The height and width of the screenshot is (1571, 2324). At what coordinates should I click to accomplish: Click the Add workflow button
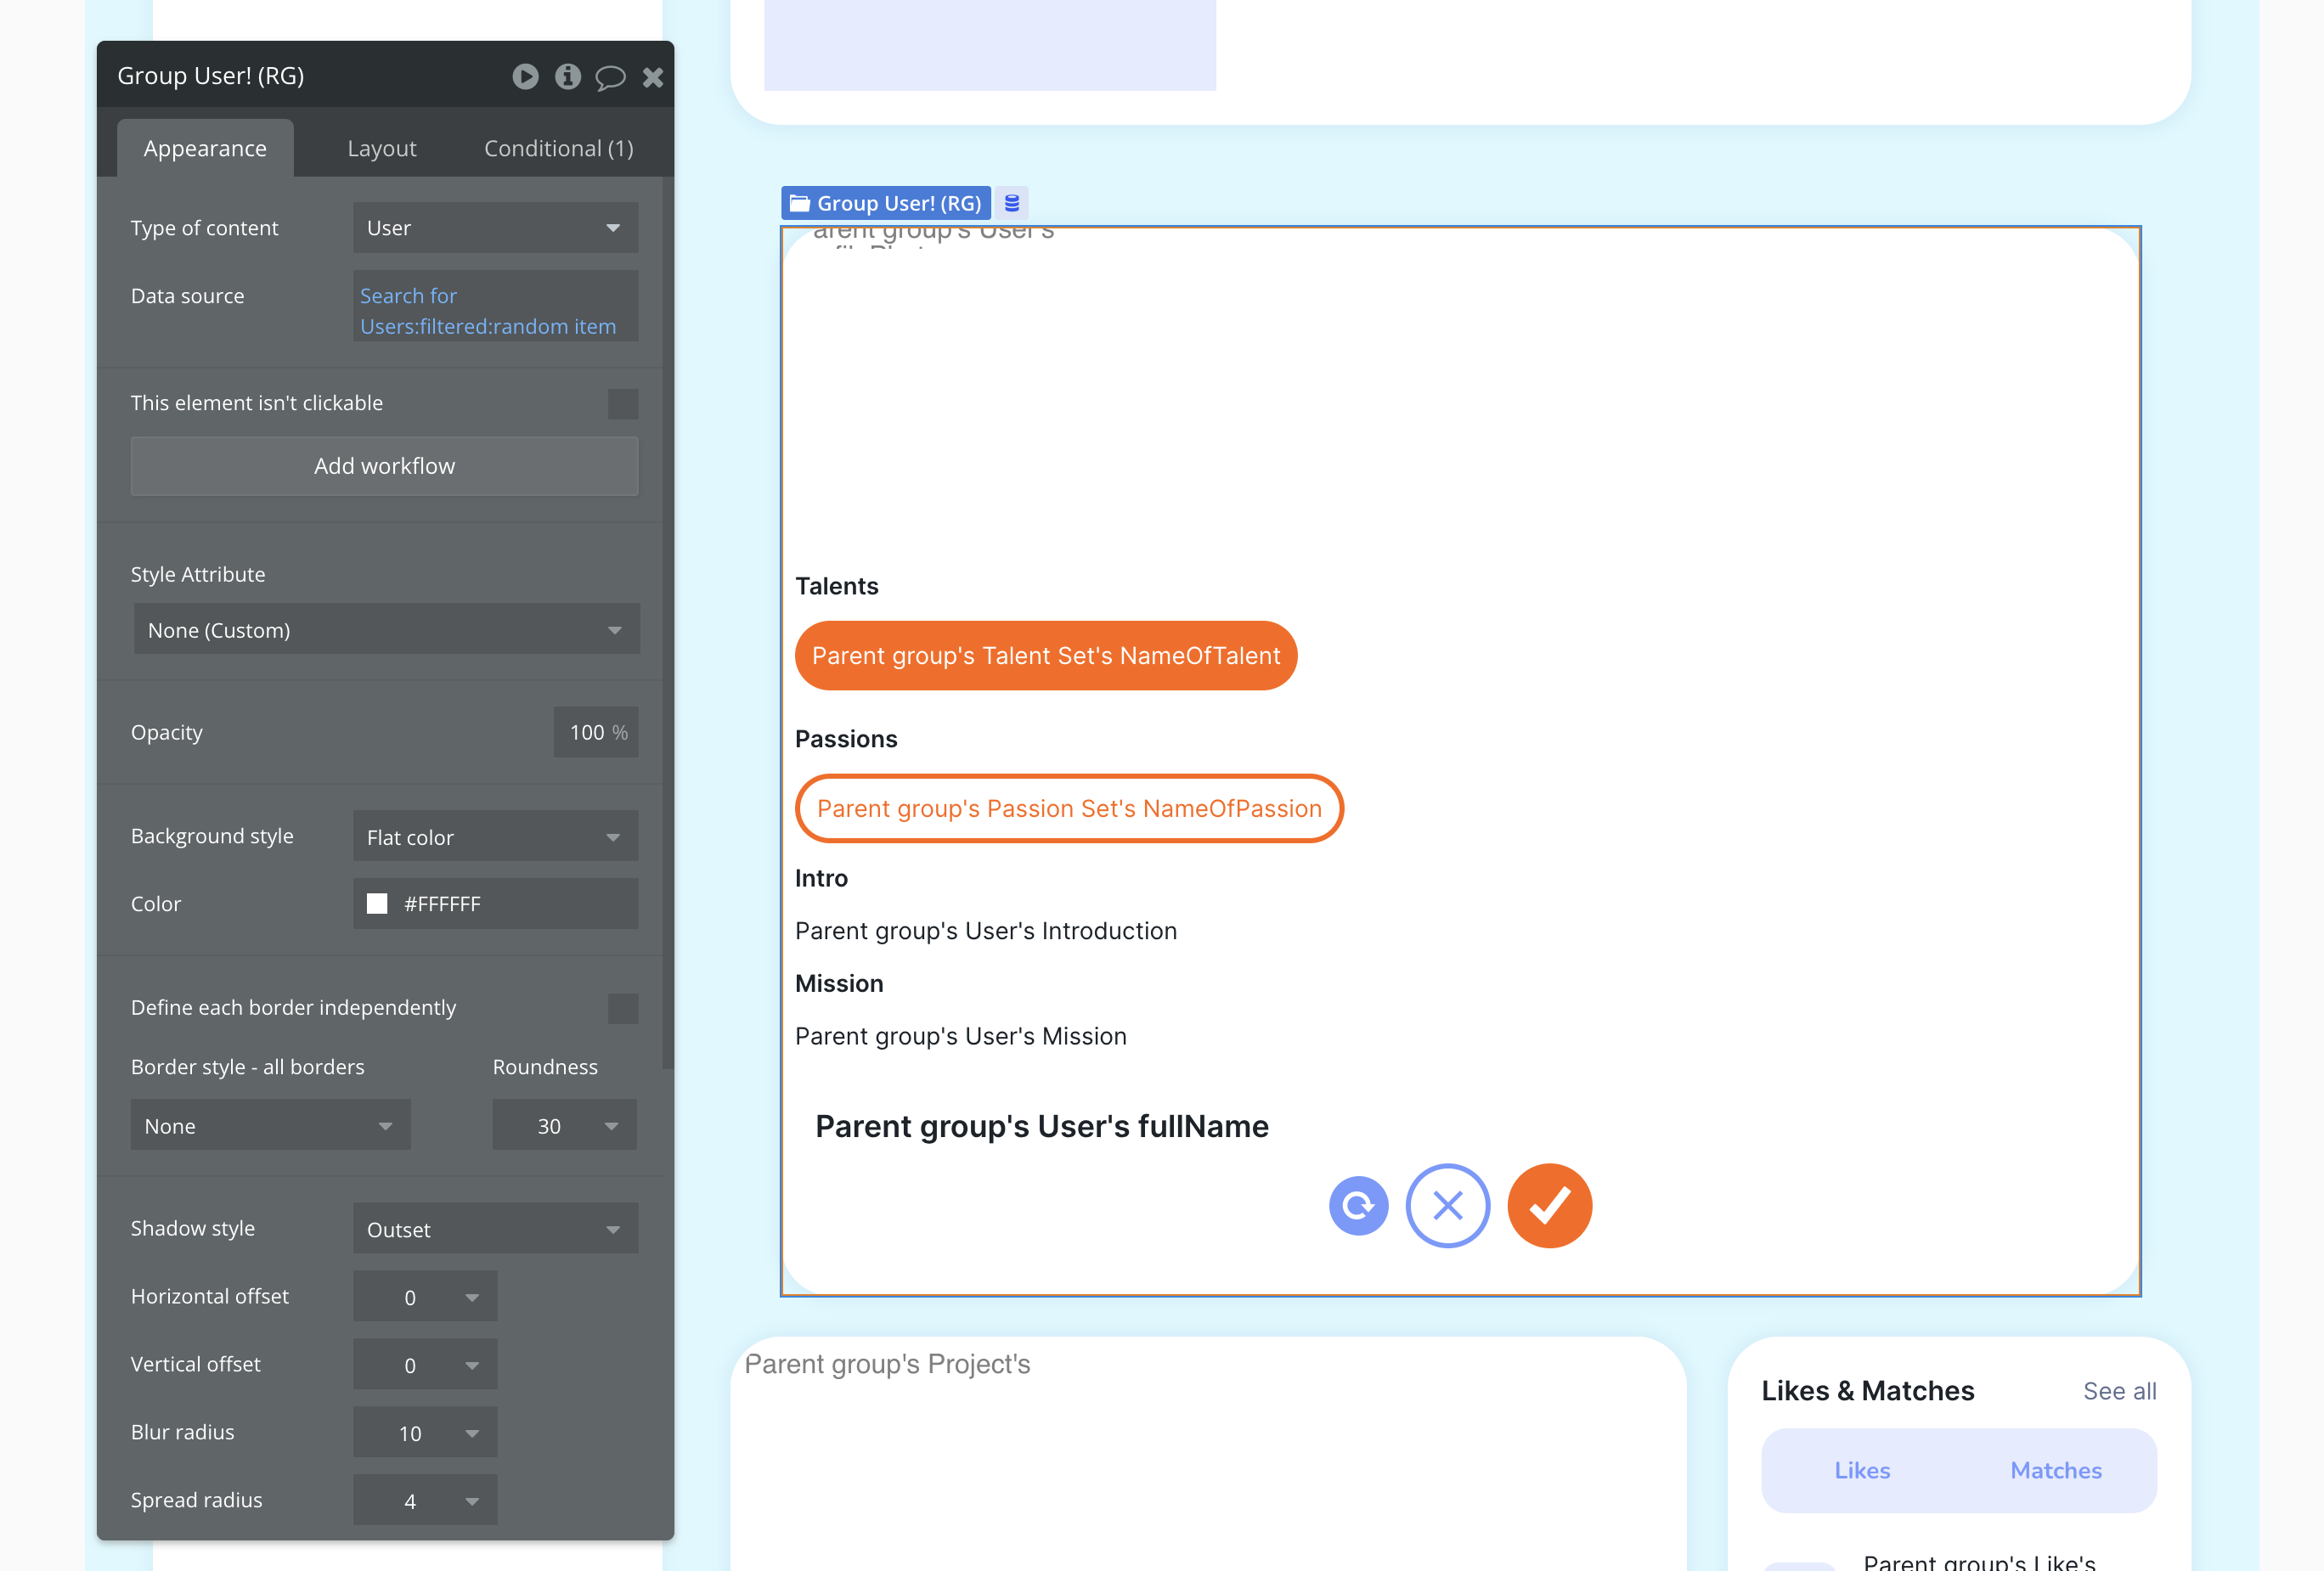tap(384, 466)
